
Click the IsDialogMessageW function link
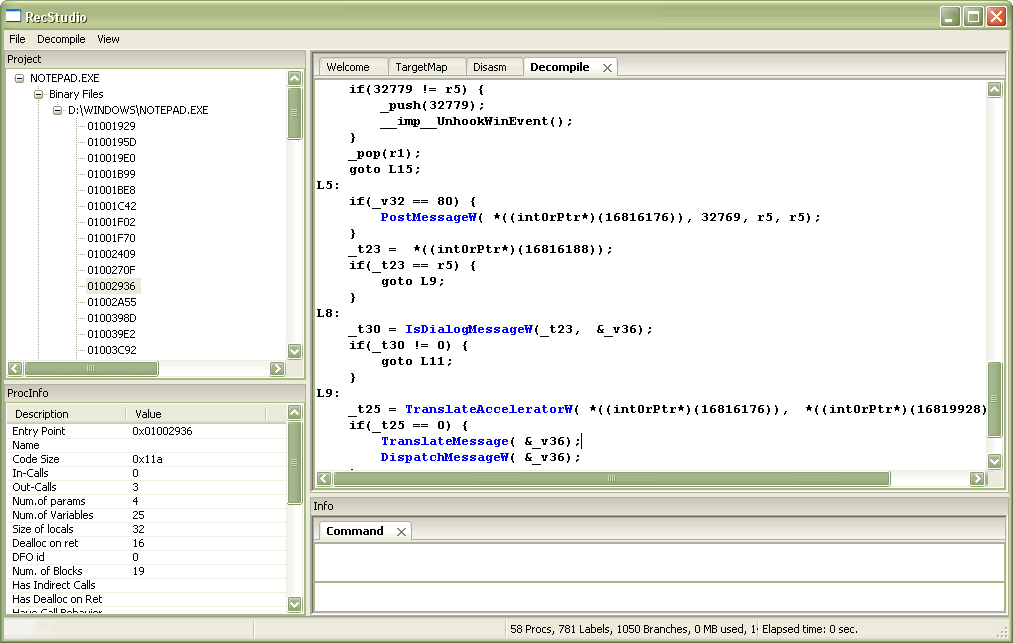coord(468,330)
